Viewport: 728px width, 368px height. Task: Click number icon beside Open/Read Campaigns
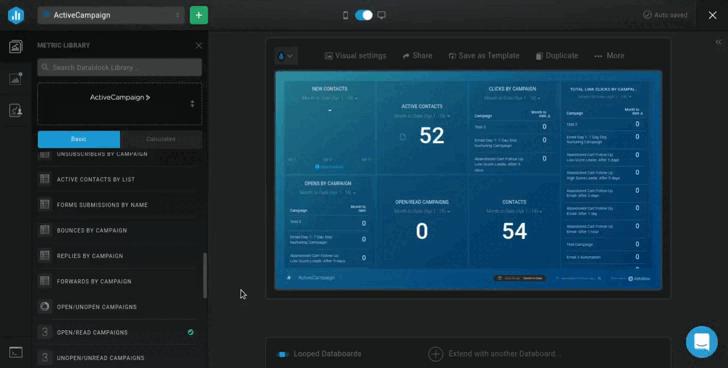(x=45, y=332)
